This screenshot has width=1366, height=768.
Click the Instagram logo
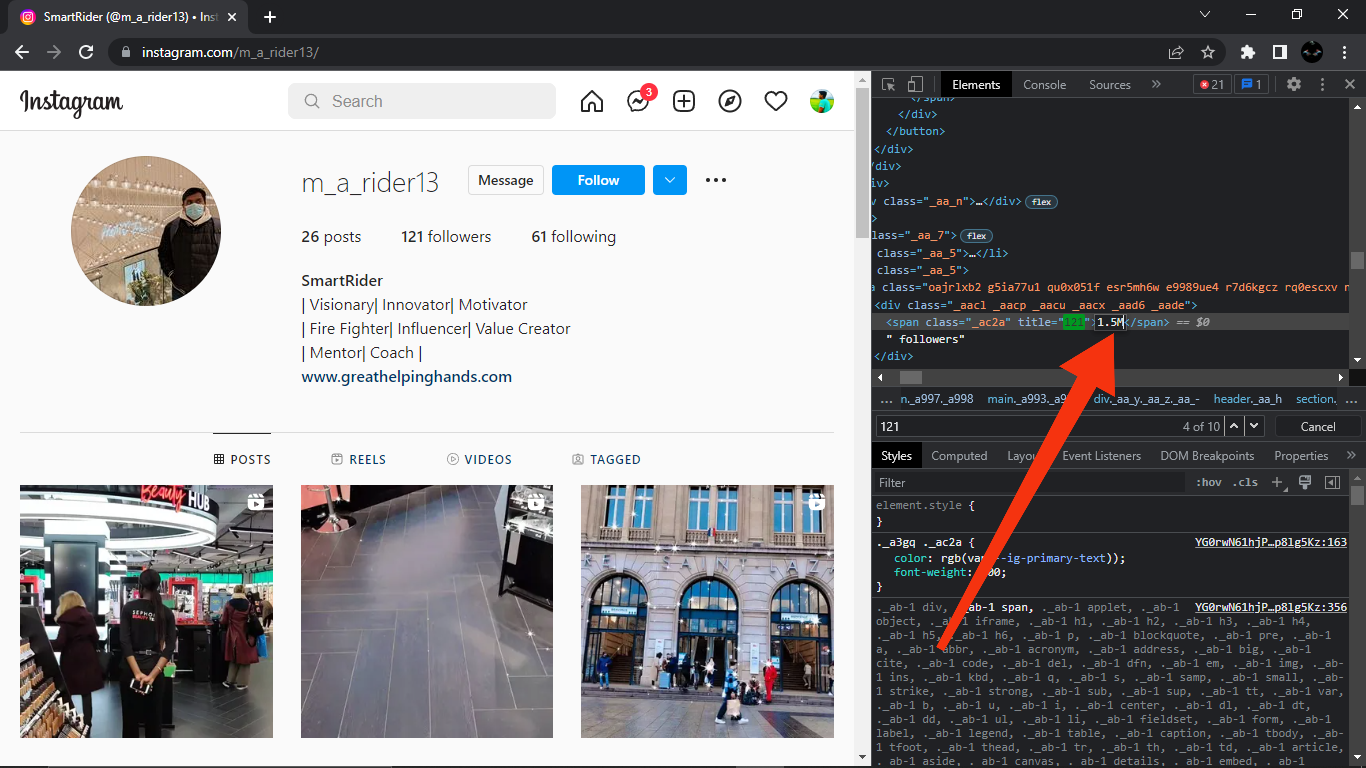pyautogui.click(x=71, y=101)
